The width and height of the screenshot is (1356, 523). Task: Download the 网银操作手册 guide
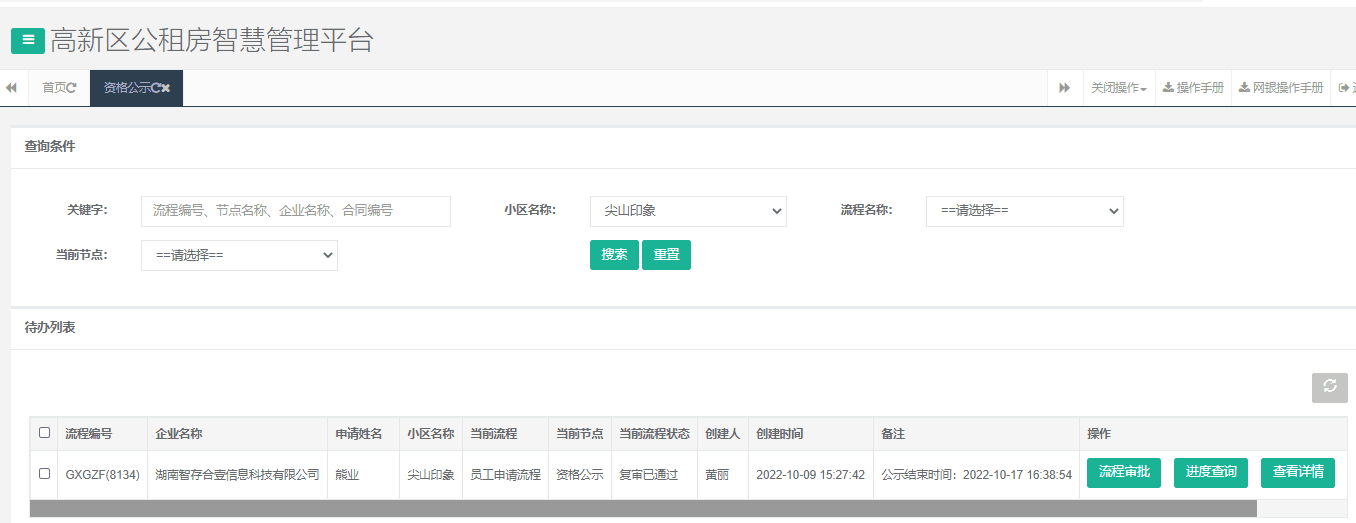(1280, 88)
